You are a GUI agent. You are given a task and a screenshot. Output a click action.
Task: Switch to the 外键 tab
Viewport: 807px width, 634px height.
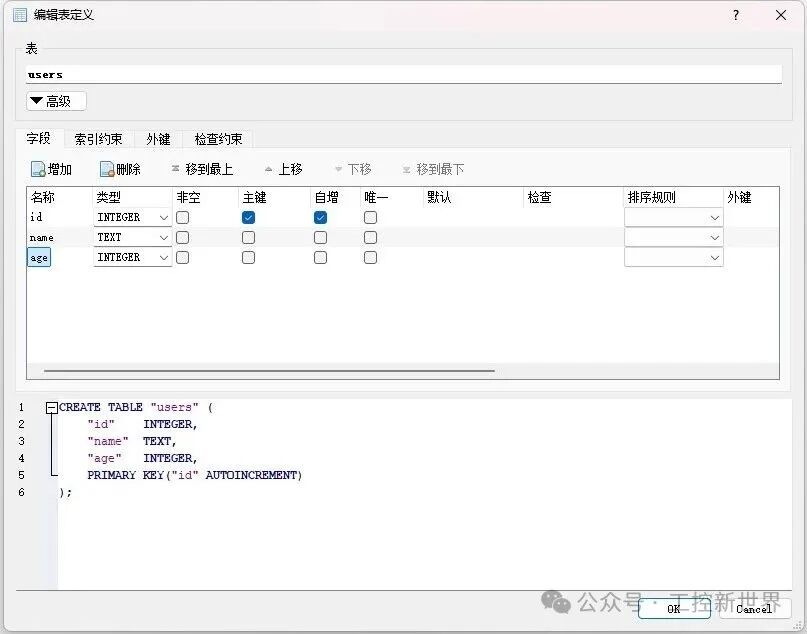(158, 139)
